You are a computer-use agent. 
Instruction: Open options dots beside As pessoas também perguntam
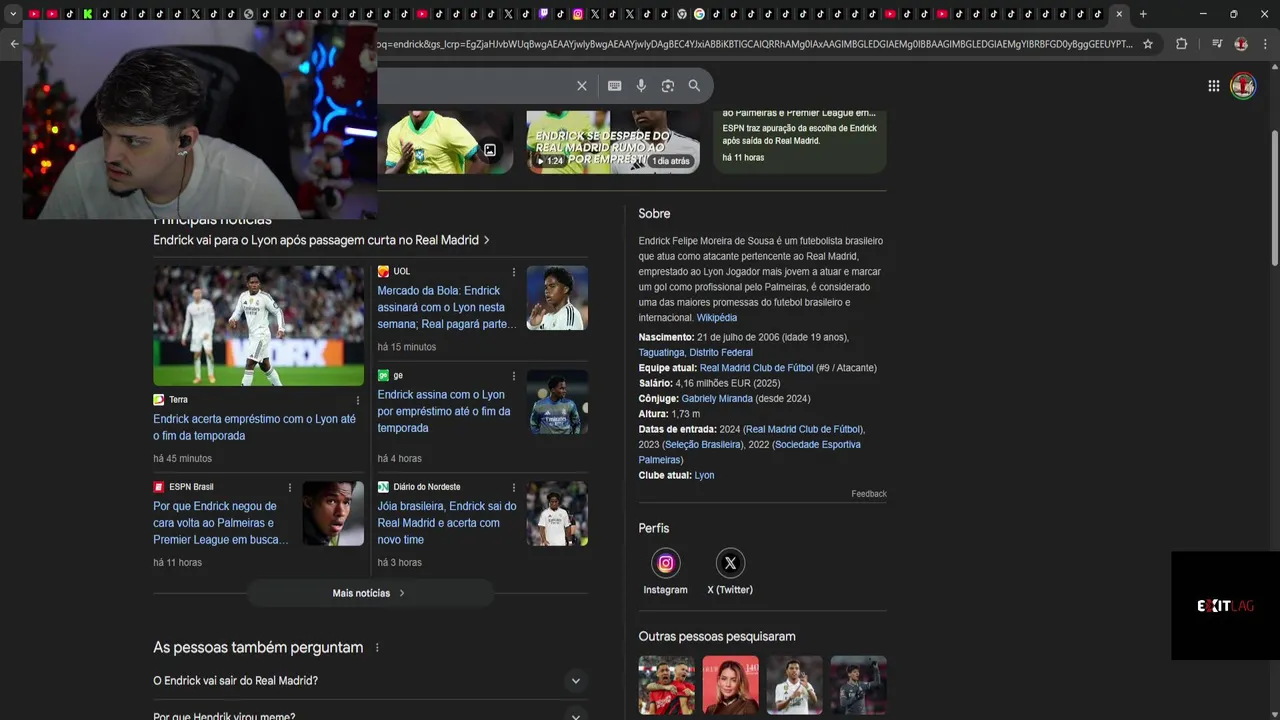click(x=377, y=648)
